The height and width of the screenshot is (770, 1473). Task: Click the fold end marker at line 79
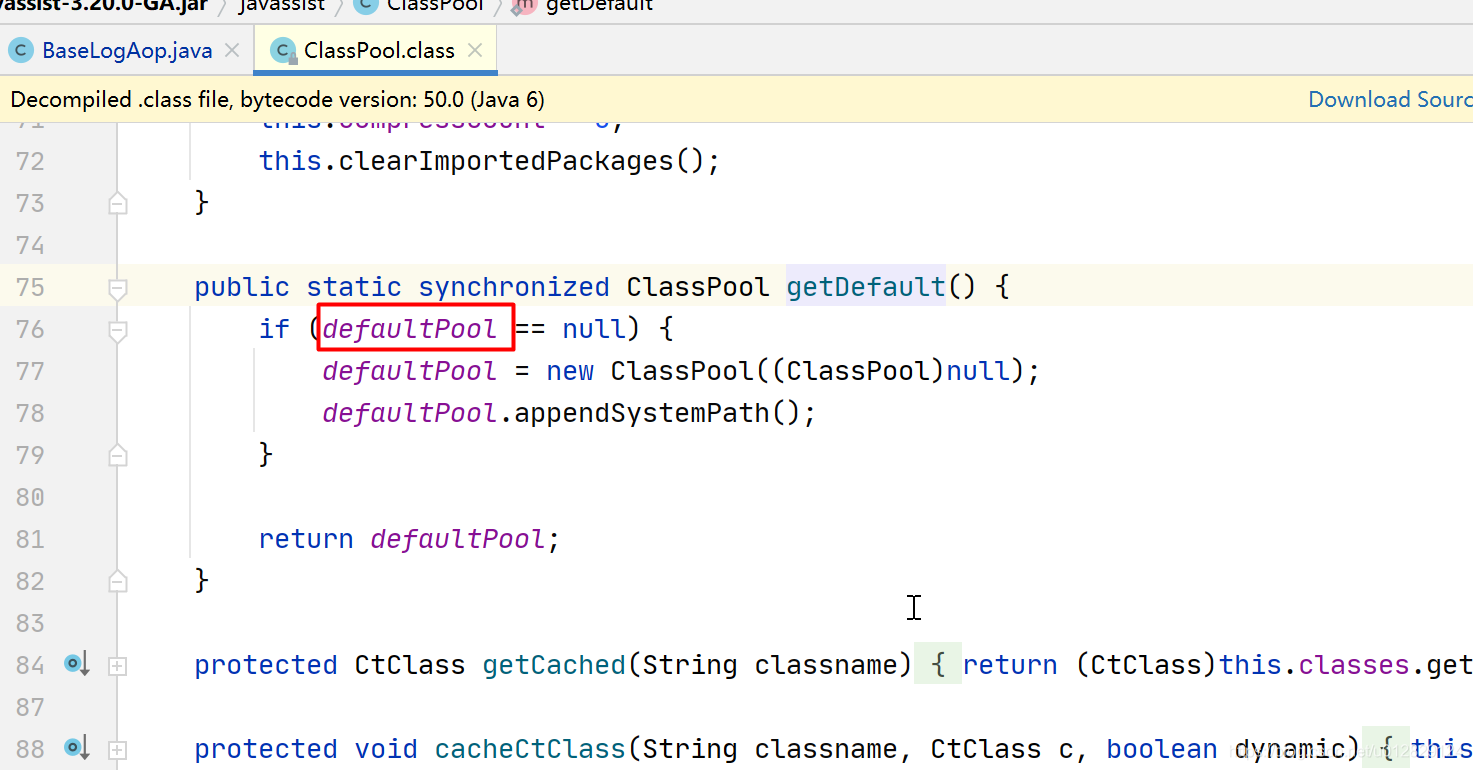click(117, 456)
